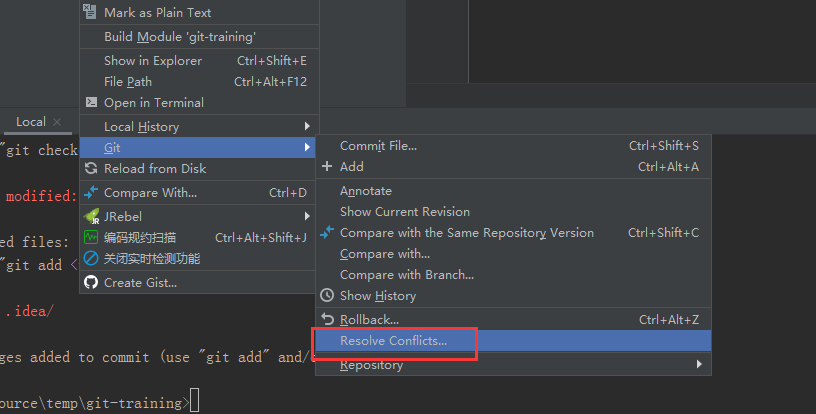Click the JRebel rocket icon
Image resolution: width=816 pixels, height=414 pixels.
point(92,216)
